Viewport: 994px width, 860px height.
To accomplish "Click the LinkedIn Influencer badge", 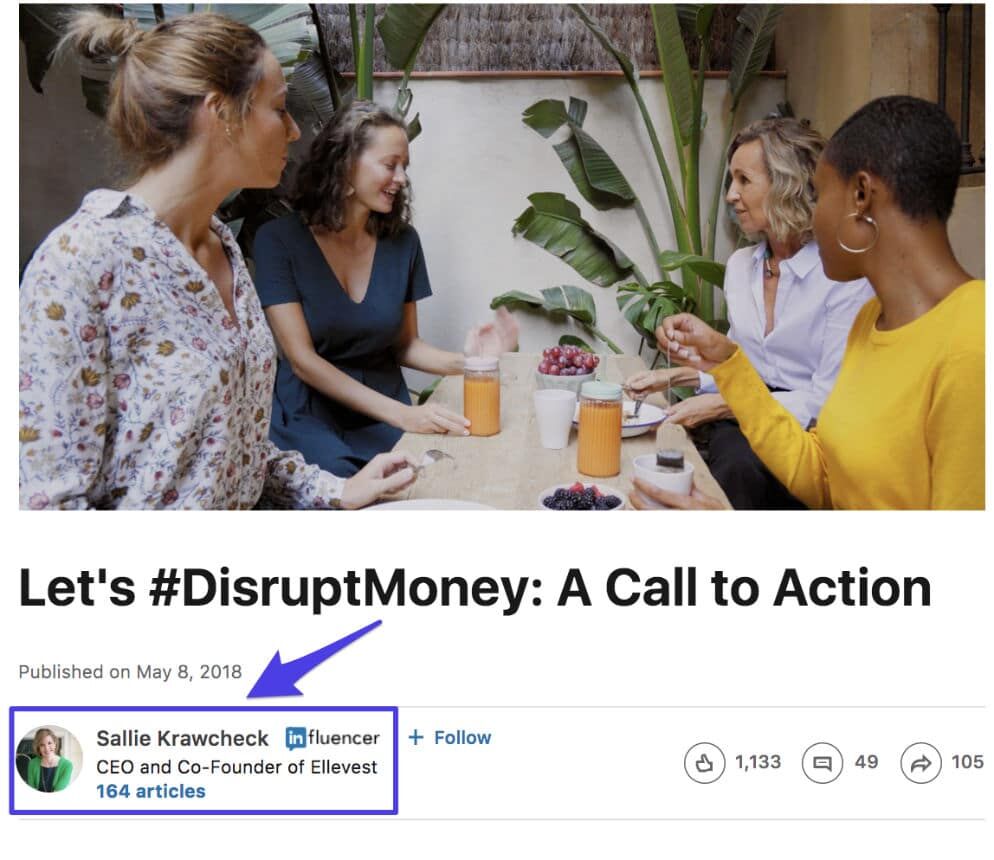I will tap(332, 738).
